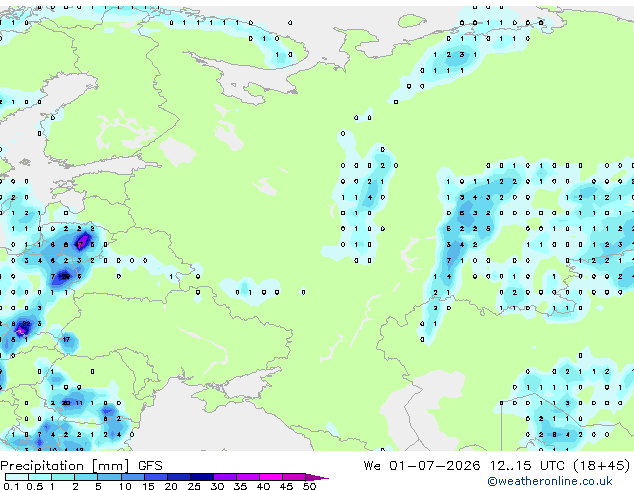This screenshot has height=490, width=634.
Task: Pick the legend swatch between 10 and 15
Action: click(x=132, y=477)
